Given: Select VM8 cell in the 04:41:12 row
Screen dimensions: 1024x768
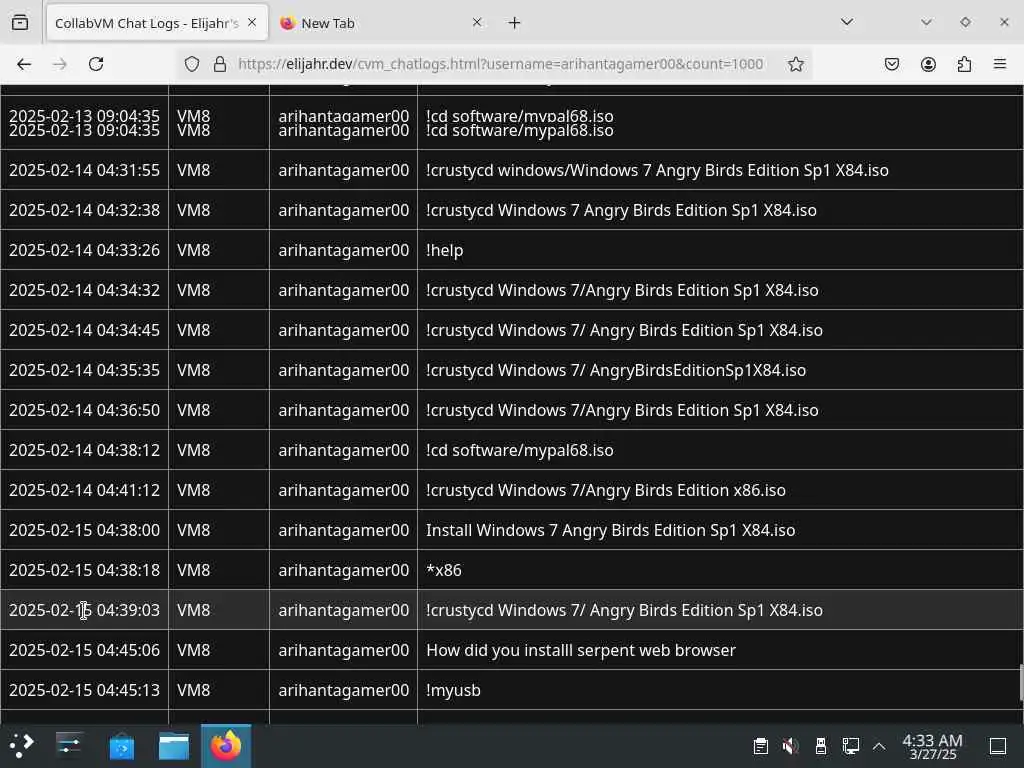Looking at the screenshot, I should coord(219,490).
